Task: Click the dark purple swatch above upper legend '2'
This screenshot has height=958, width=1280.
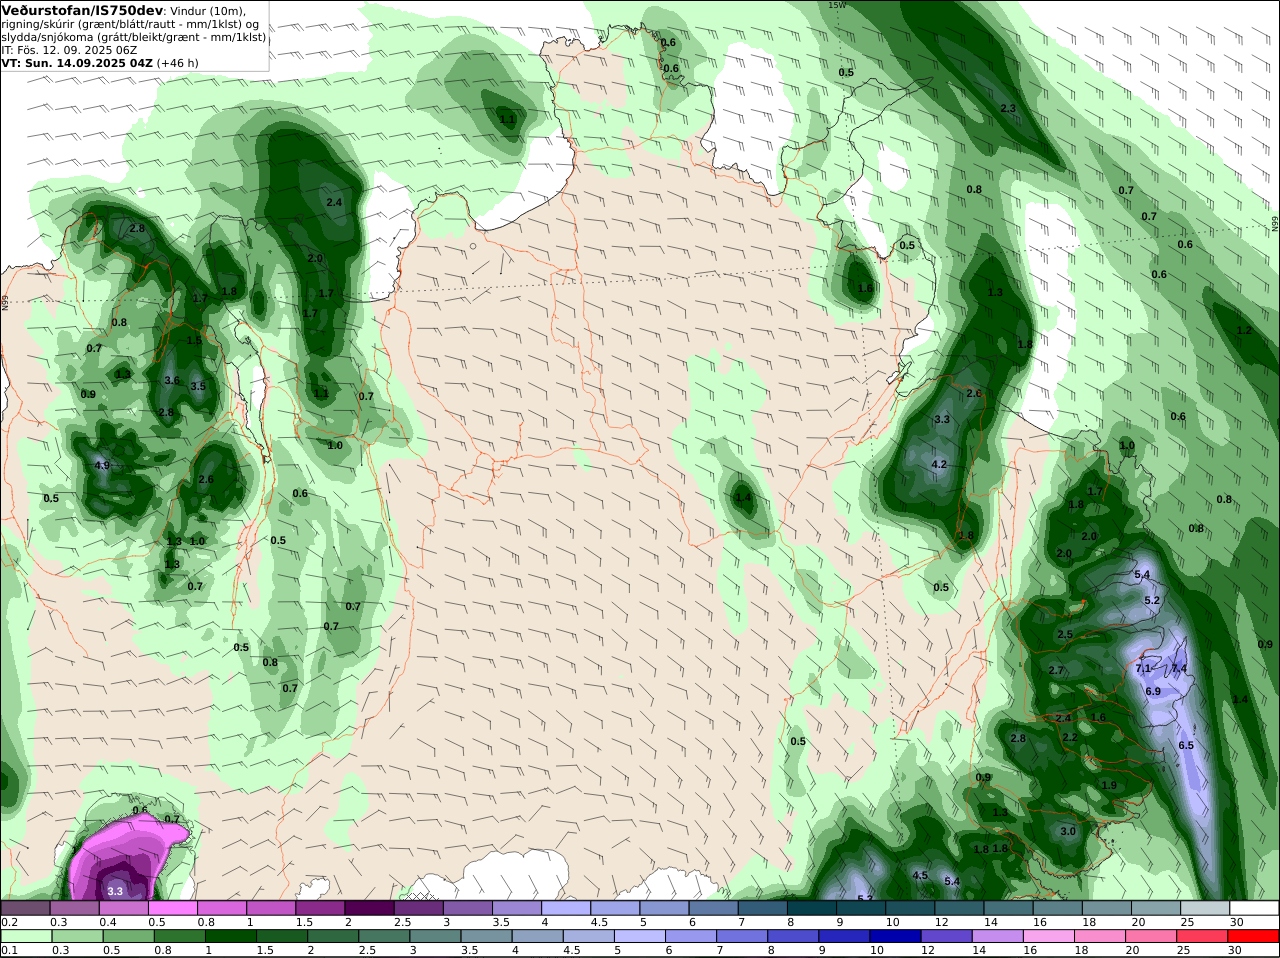Action: point(369,908)
